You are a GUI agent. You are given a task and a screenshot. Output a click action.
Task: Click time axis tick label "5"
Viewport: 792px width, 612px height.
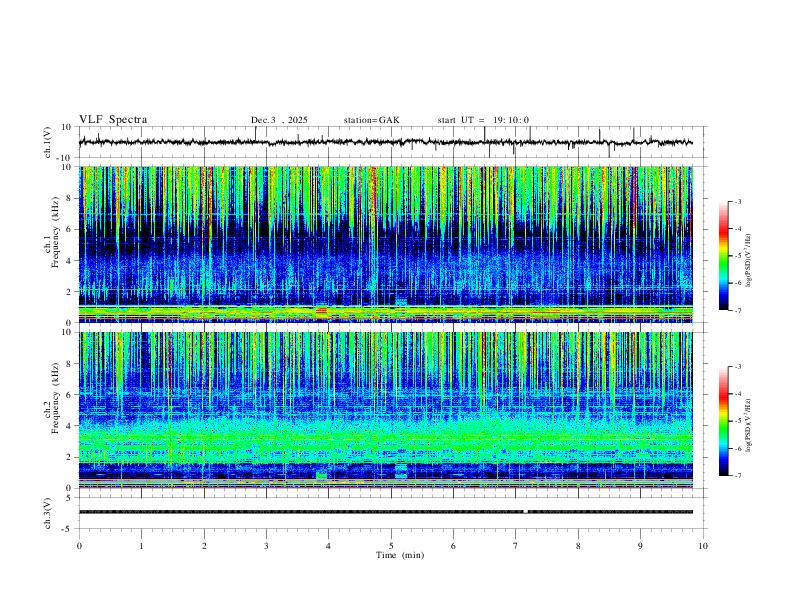[391, 546]
